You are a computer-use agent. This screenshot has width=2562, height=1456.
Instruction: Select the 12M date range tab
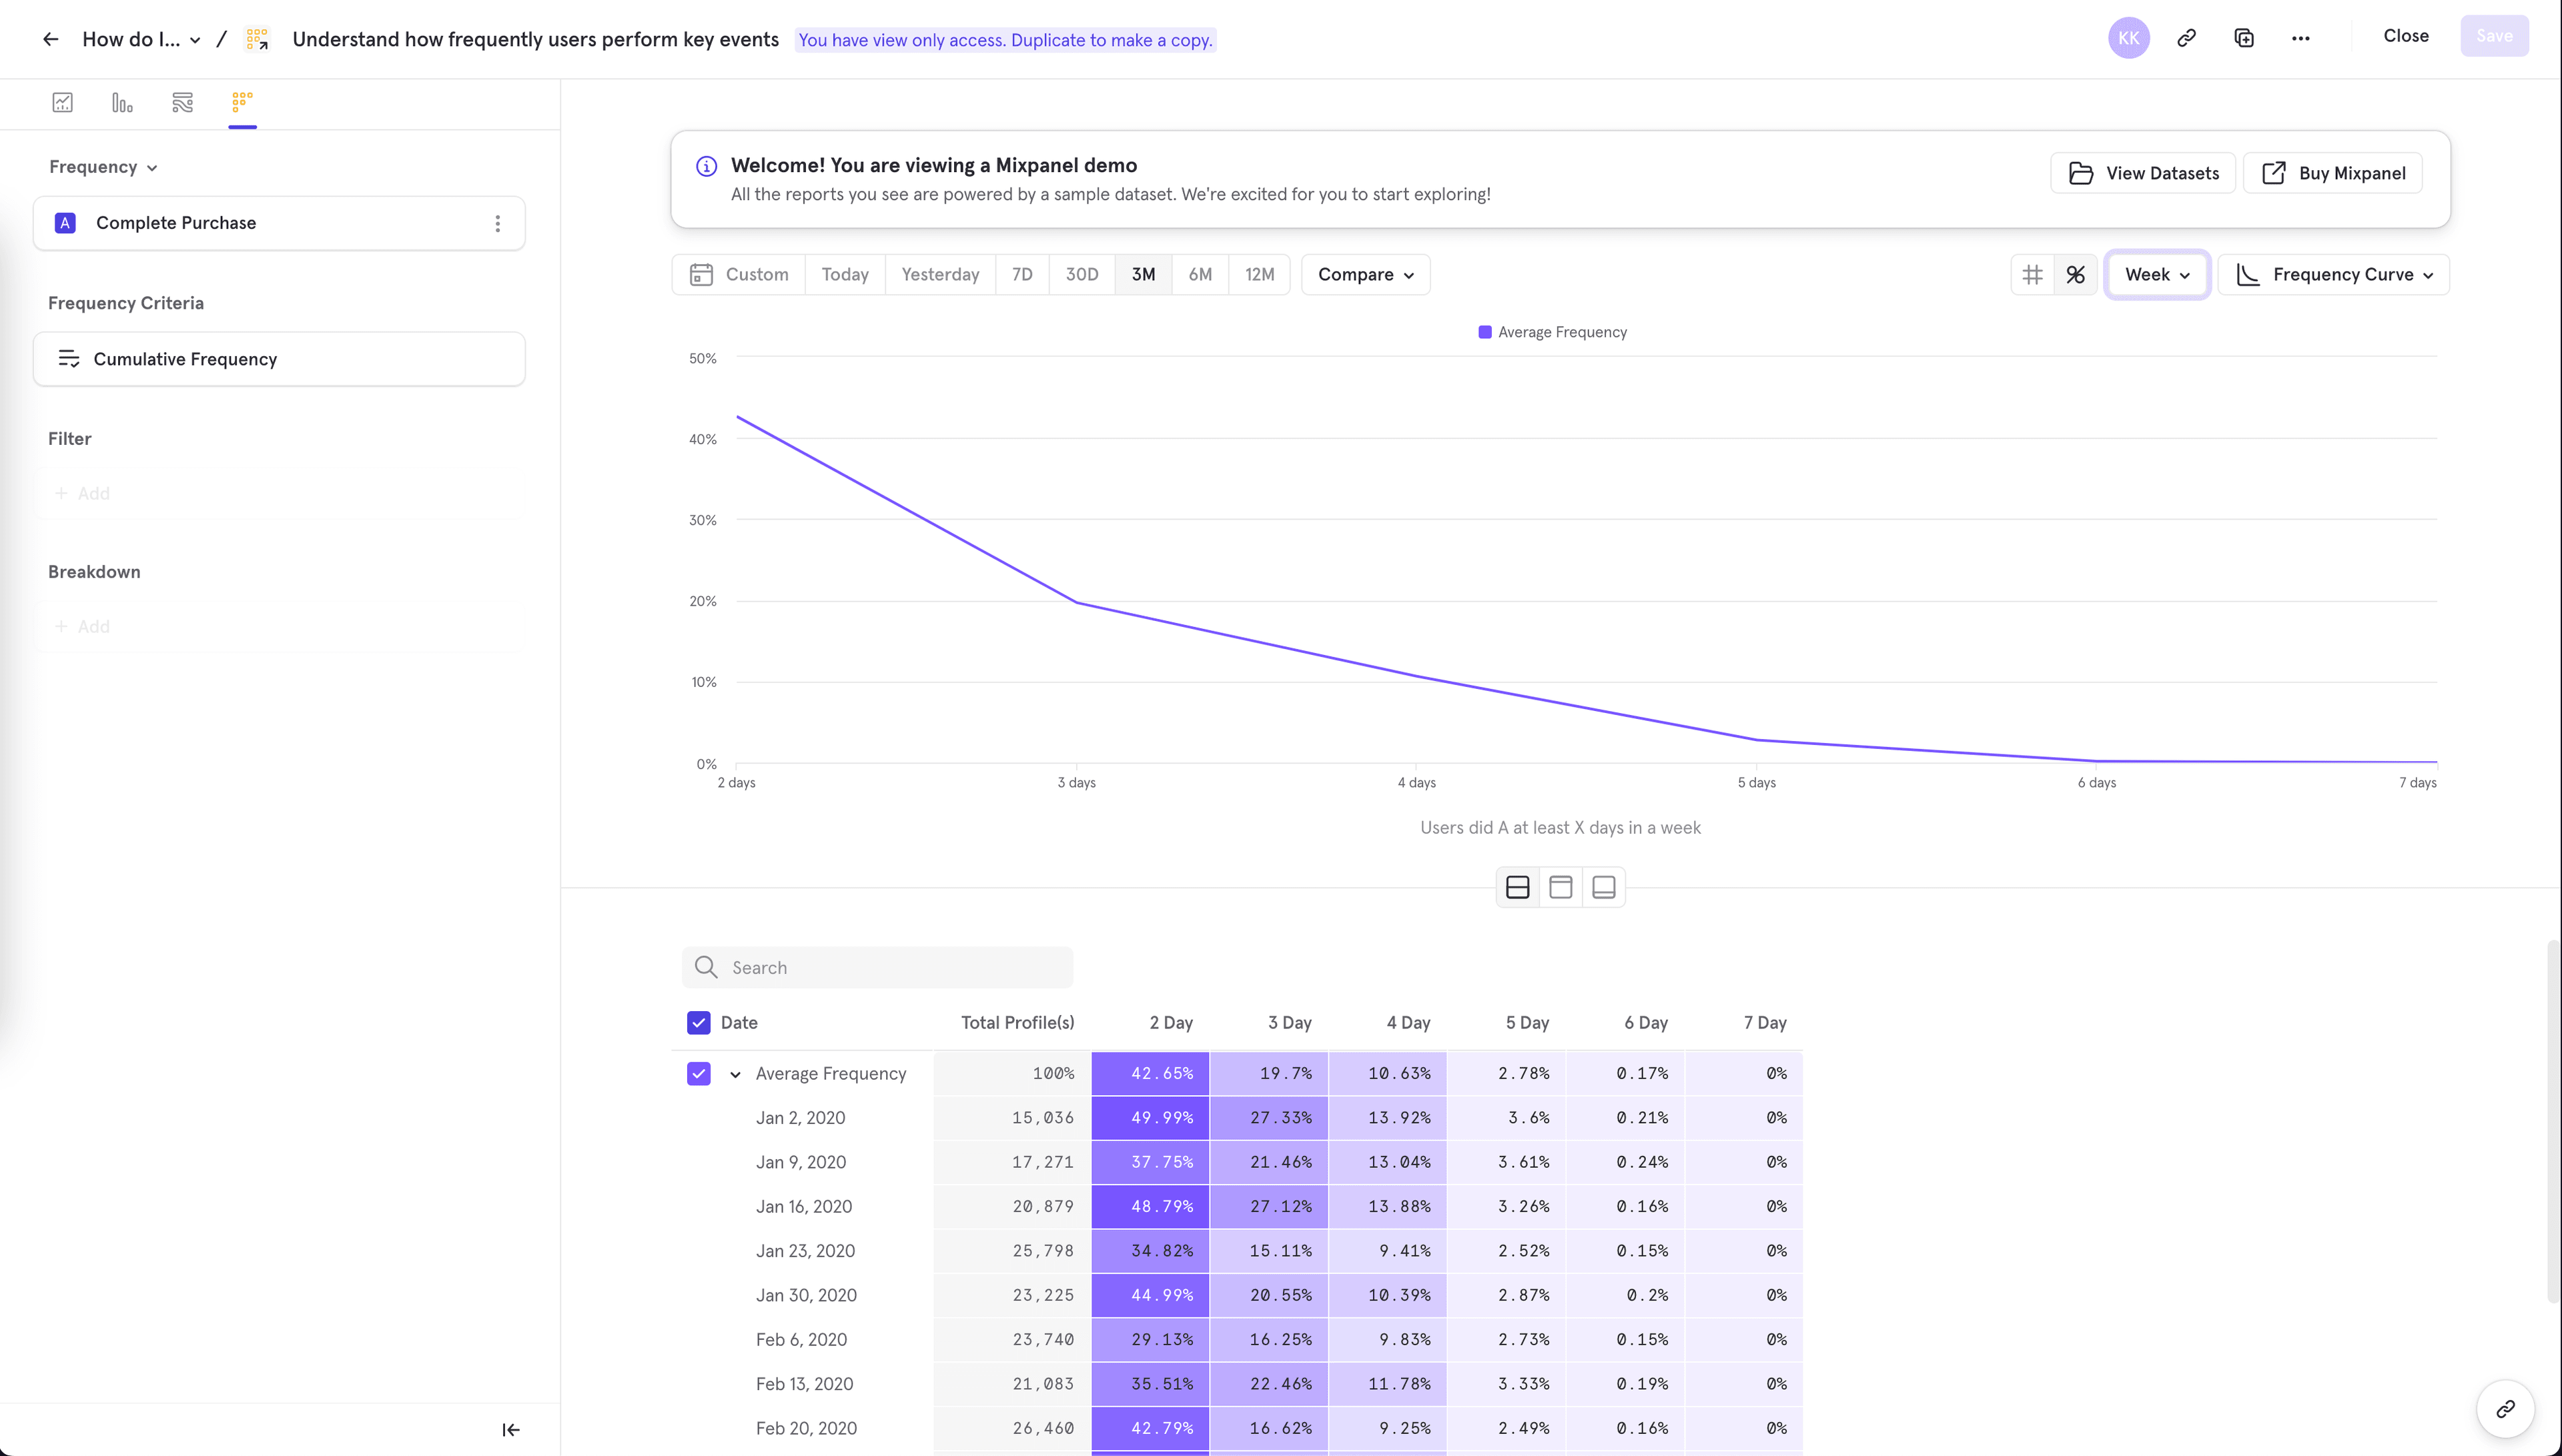click(x=1259, y=274)
